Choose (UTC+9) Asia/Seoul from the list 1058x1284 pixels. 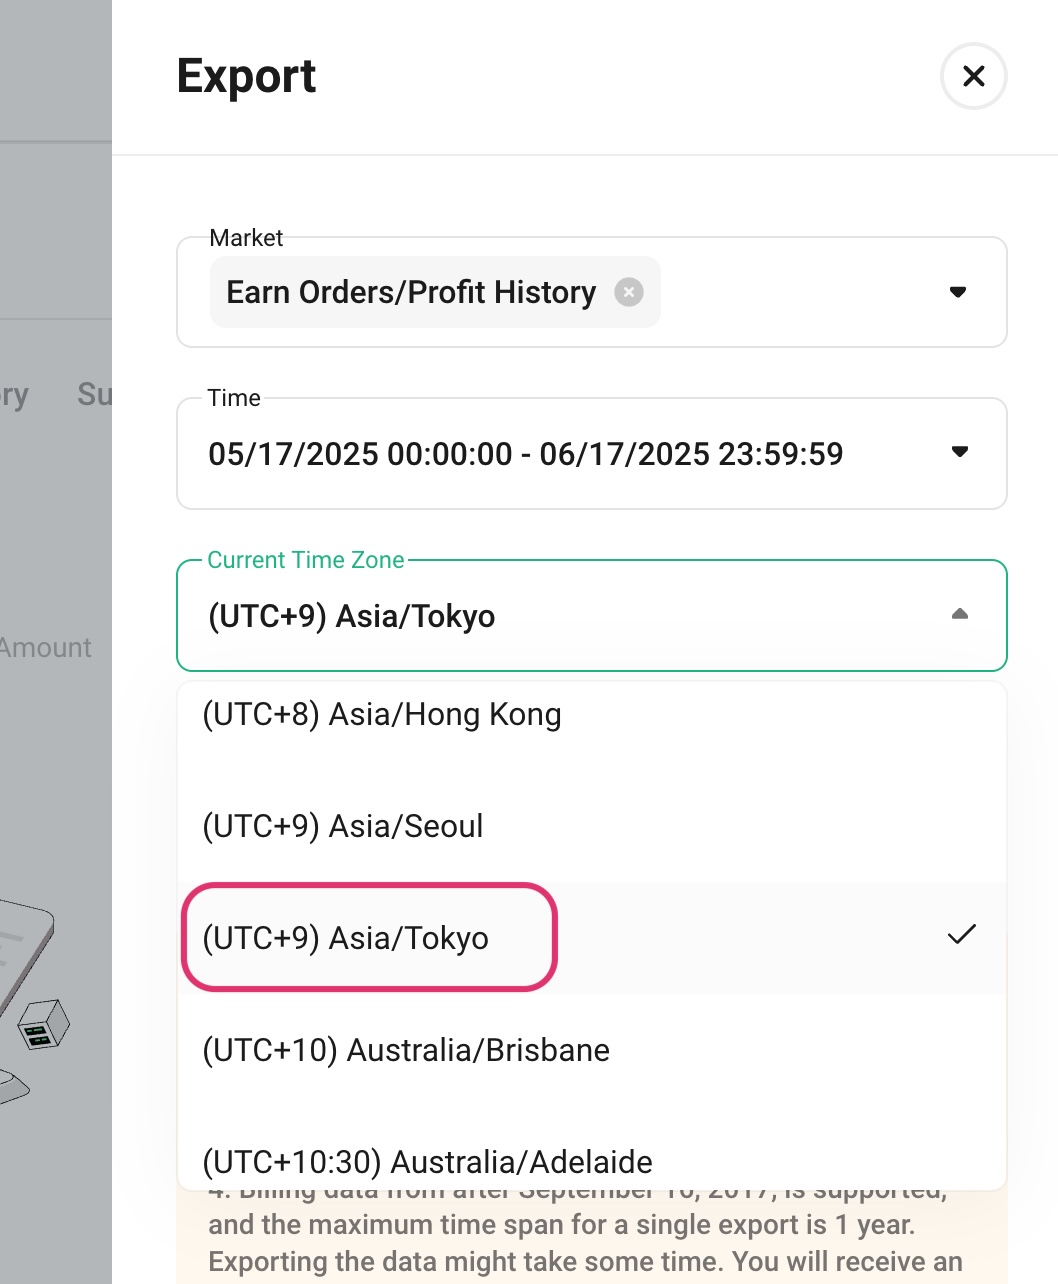click(x=342, y=826)
